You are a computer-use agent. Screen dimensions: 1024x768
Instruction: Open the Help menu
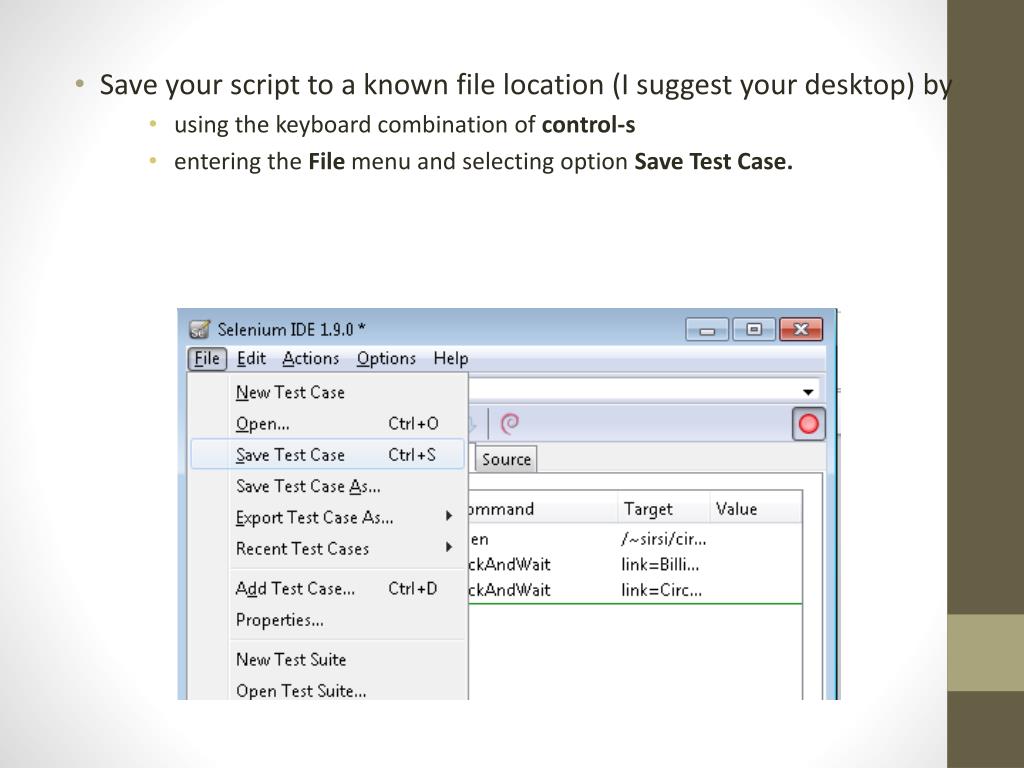click(x=450, y=358)
